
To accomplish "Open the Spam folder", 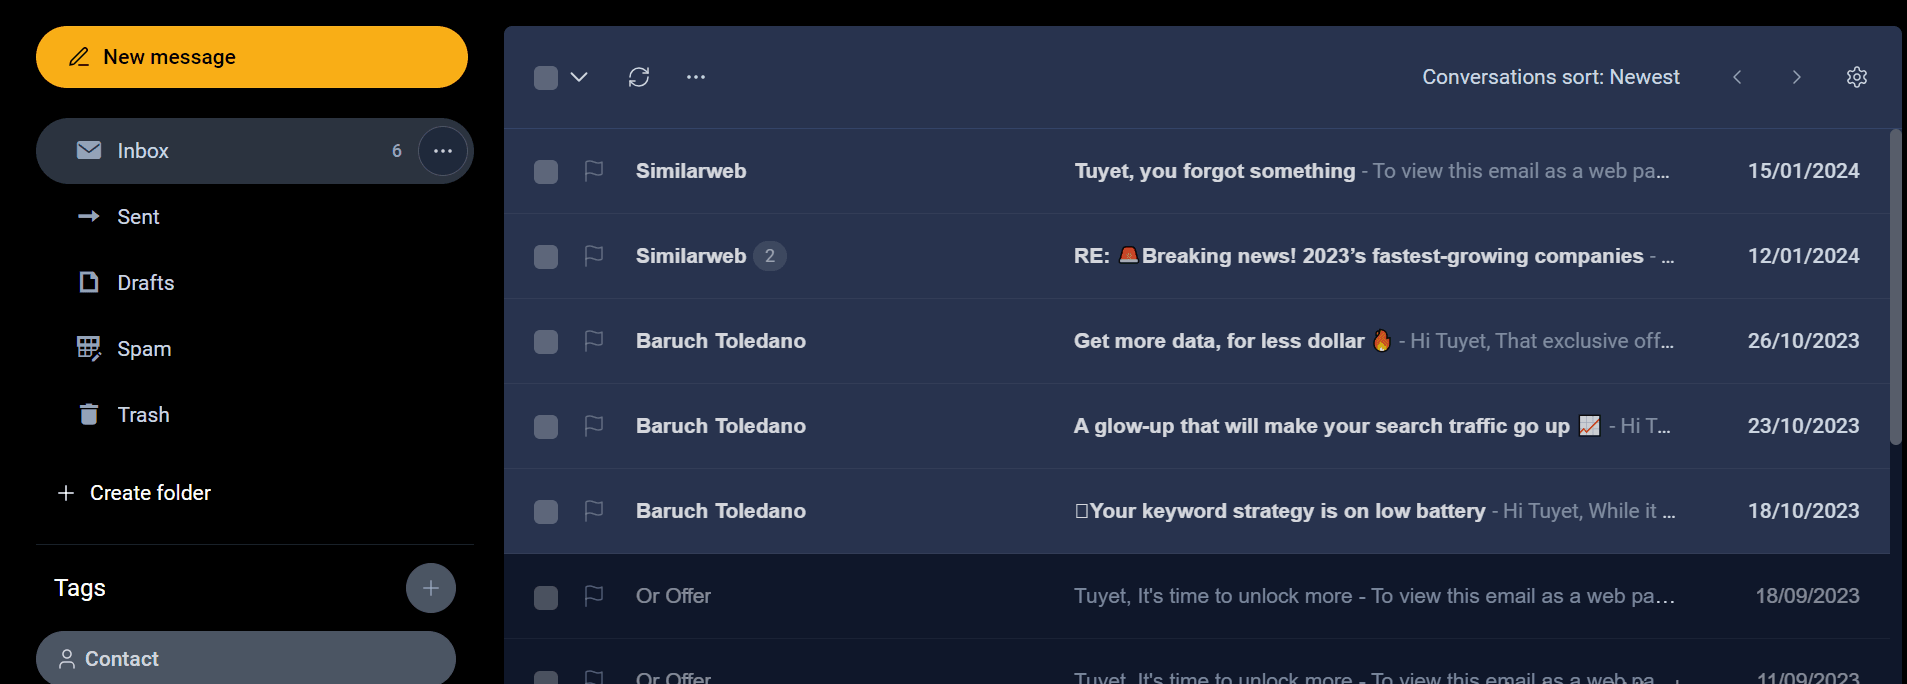I will tap(144, 349).
